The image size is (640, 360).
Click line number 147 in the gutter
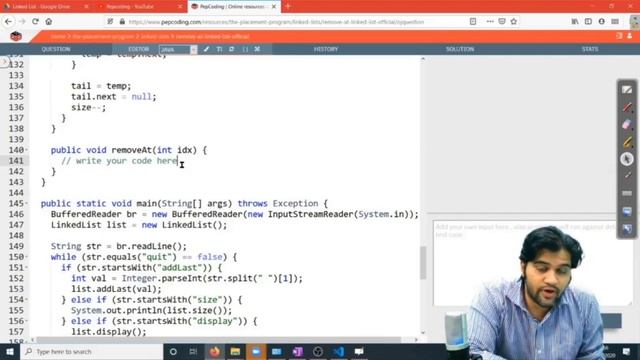[16, 225]
